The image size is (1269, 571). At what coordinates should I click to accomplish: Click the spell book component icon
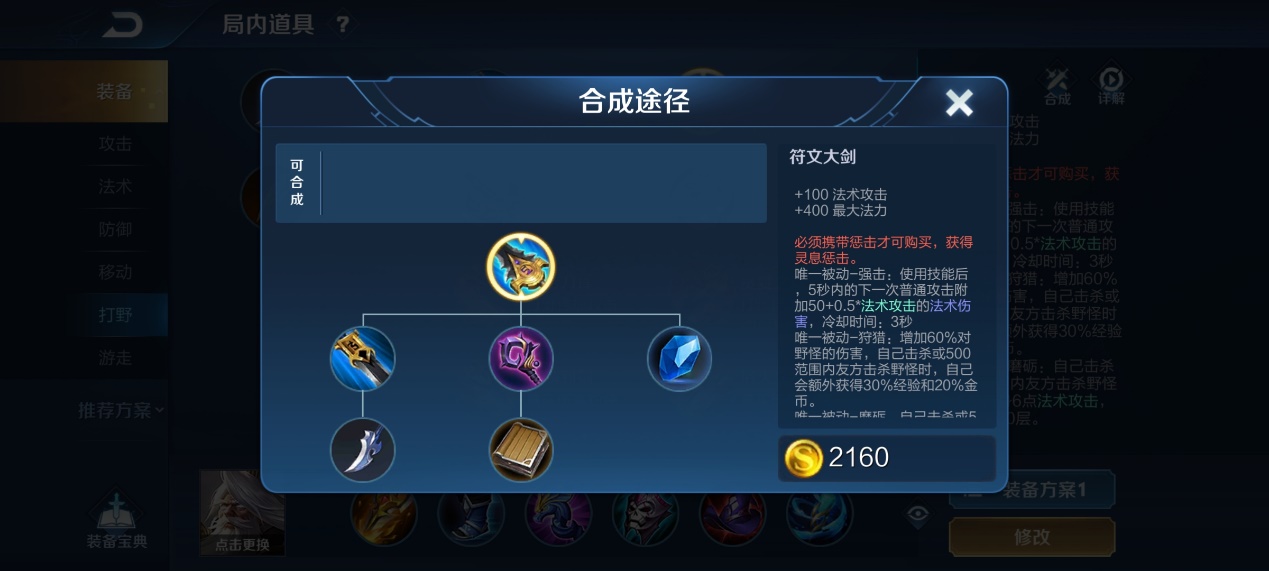[521, 449]
